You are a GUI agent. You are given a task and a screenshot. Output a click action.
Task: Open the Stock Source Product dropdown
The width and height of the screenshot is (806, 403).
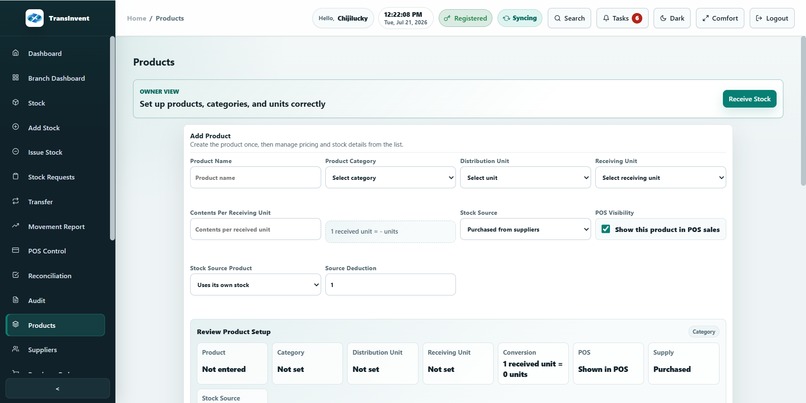(x=255, y=284)
